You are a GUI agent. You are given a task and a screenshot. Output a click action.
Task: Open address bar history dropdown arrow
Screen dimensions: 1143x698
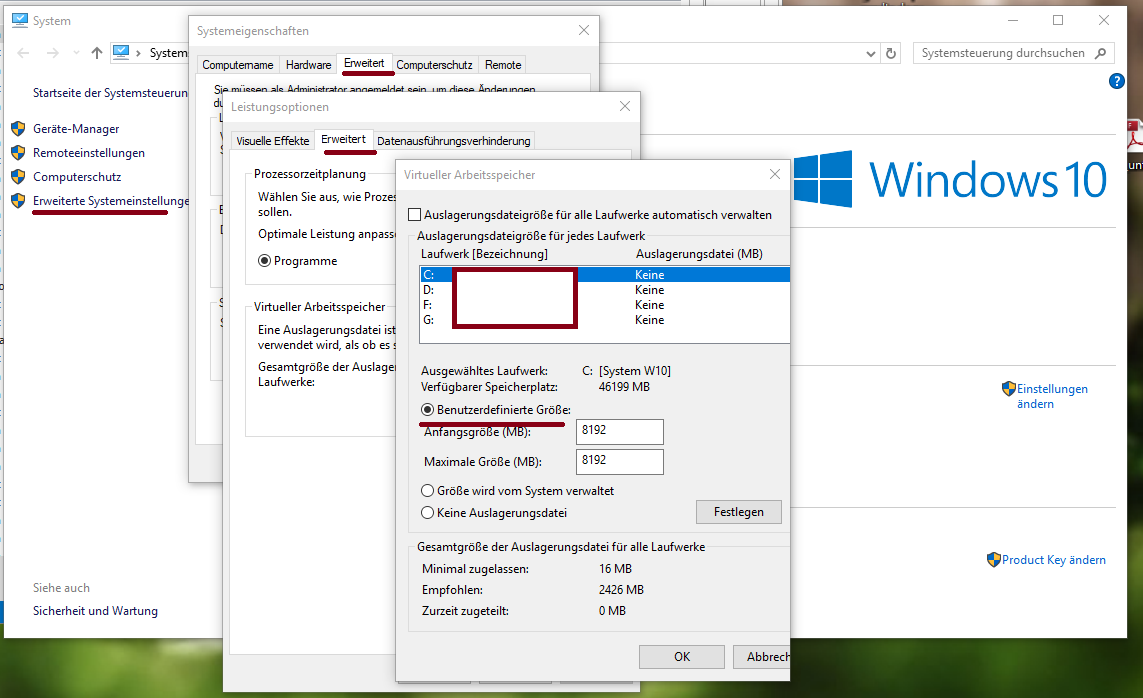(x=870, y=53)
